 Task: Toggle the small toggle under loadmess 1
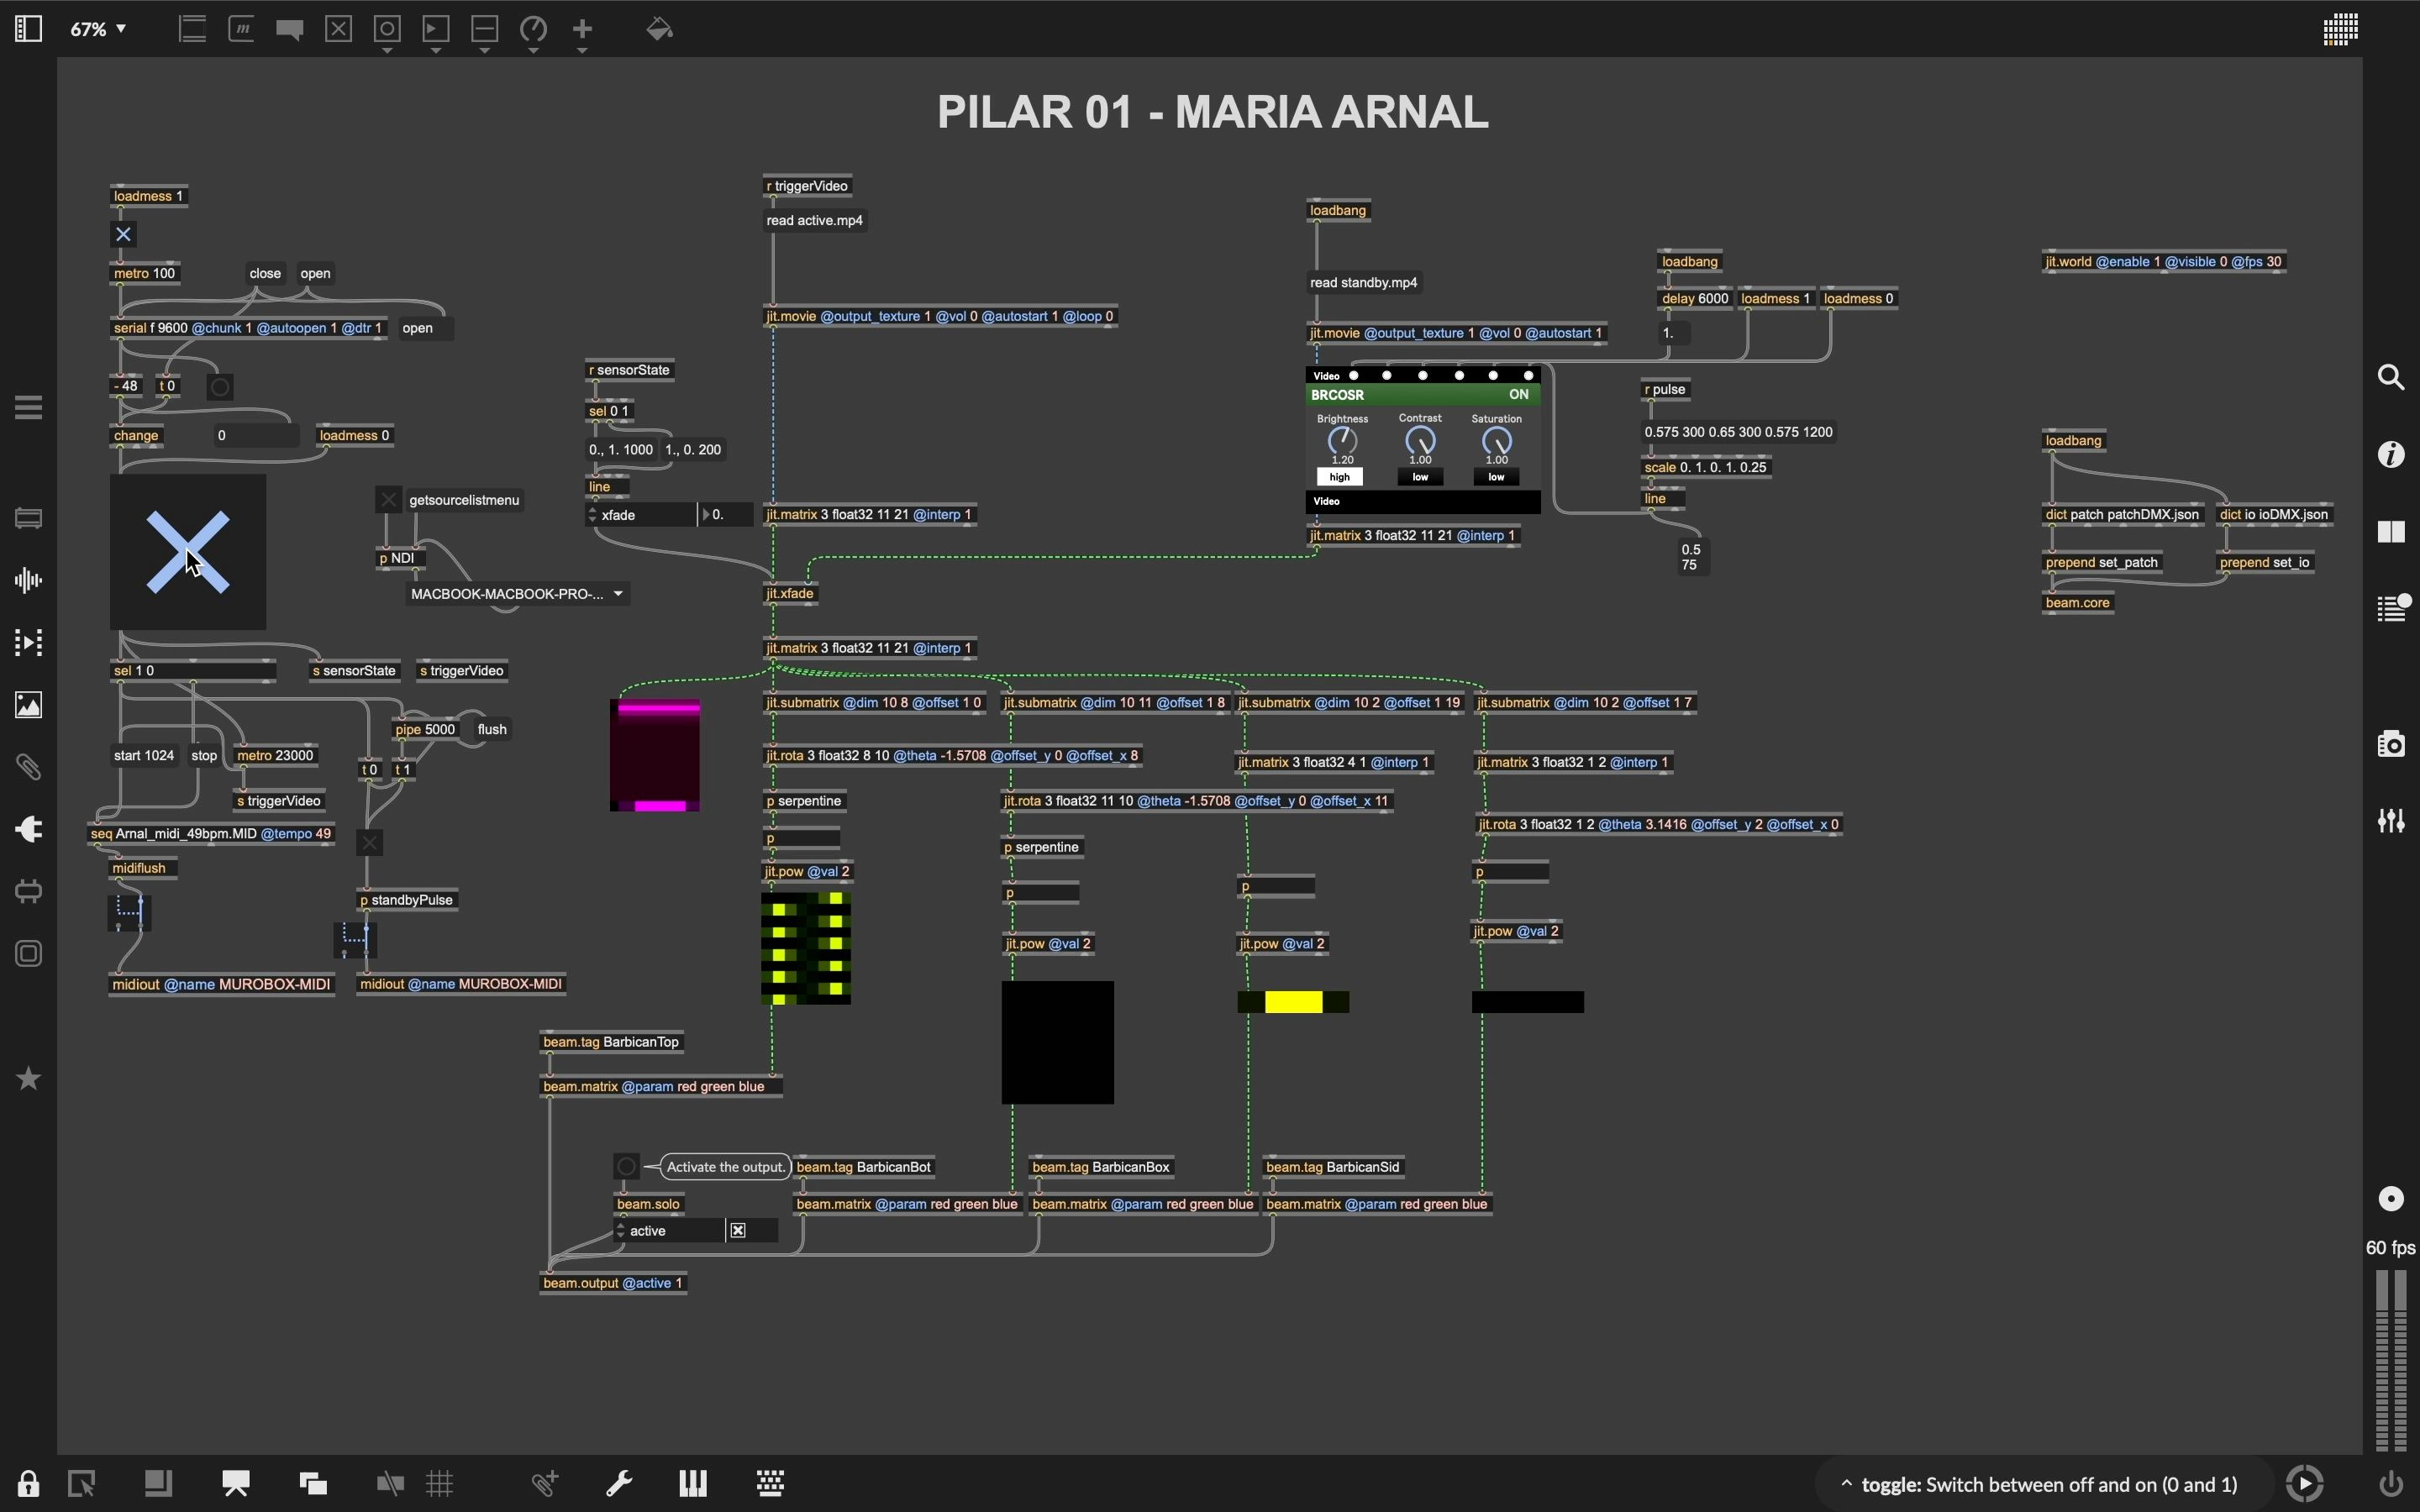[x=123, y=234]
